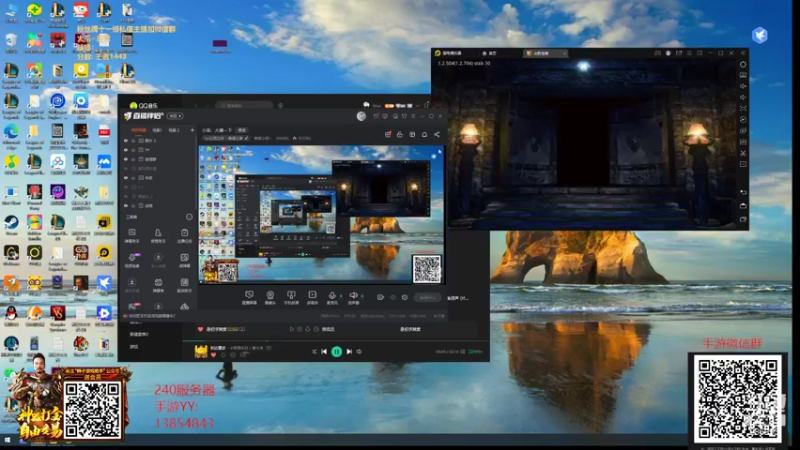Take screenshot with emulator scissors icon
This screenshot has height=450, width=800.
pyautogui.click(x=743, y=153)
